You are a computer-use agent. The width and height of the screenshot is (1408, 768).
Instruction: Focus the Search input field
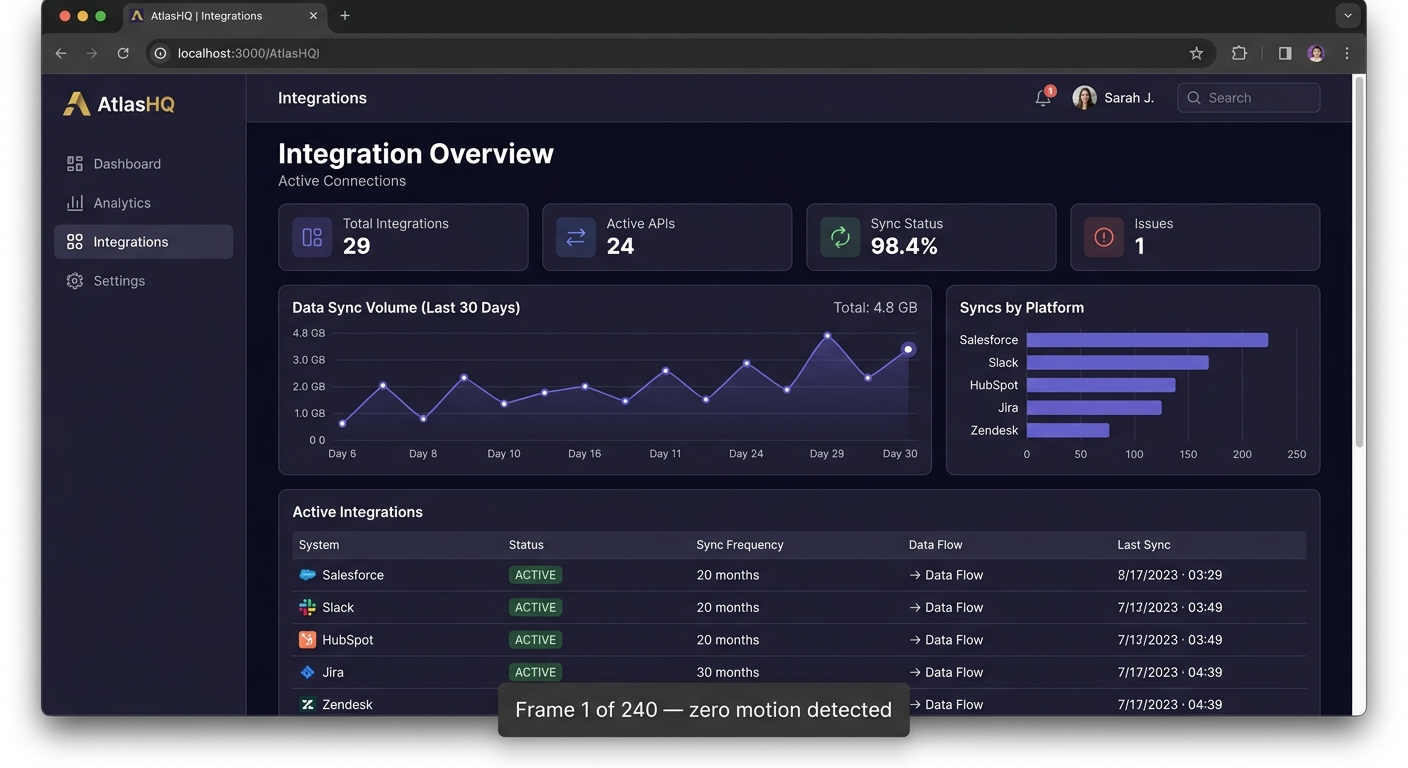click(x=1249, y=98)
